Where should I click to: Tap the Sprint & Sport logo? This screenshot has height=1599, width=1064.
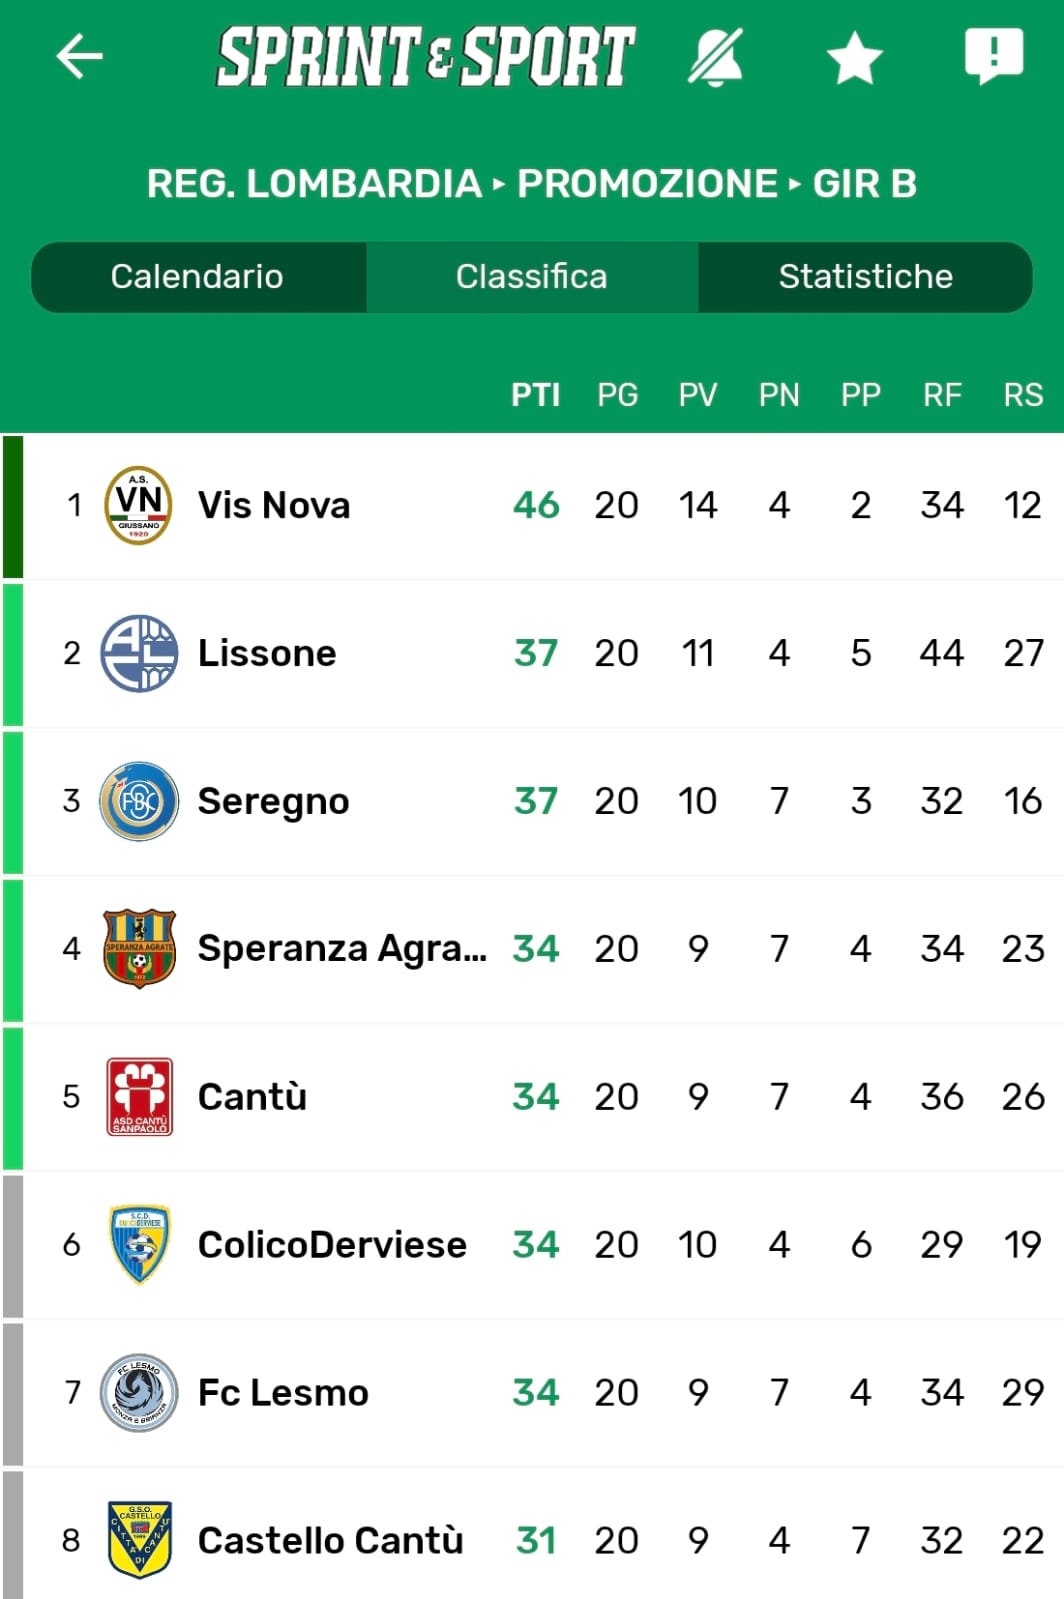tap(426, 56)
